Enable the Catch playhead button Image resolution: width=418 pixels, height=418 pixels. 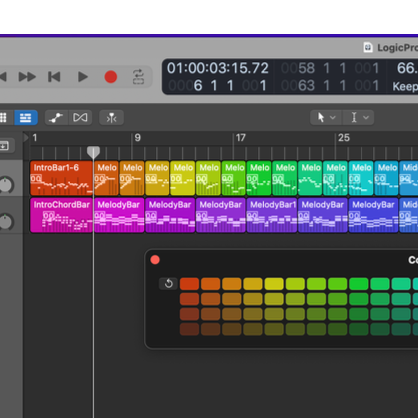(x=111, y=118)
